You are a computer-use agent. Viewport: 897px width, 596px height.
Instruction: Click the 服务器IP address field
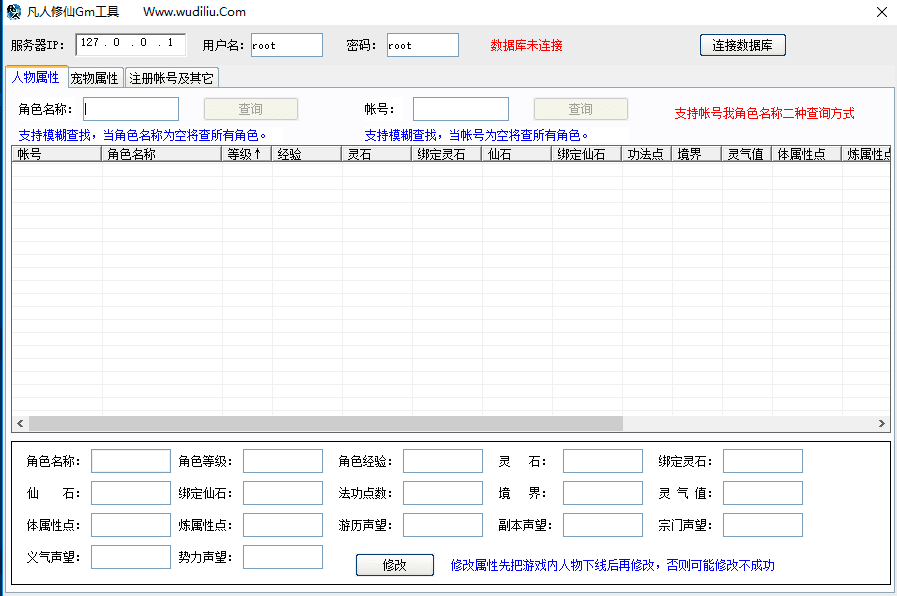point(130,44)
